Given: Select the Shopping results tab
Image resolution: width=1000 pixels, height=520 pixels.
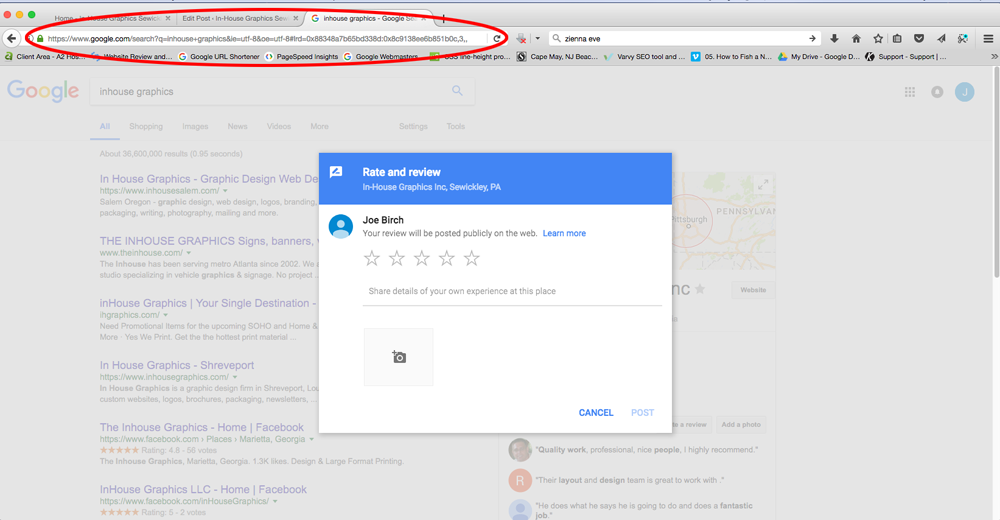Looking at the screenshot, I should (x=146, y=126).
